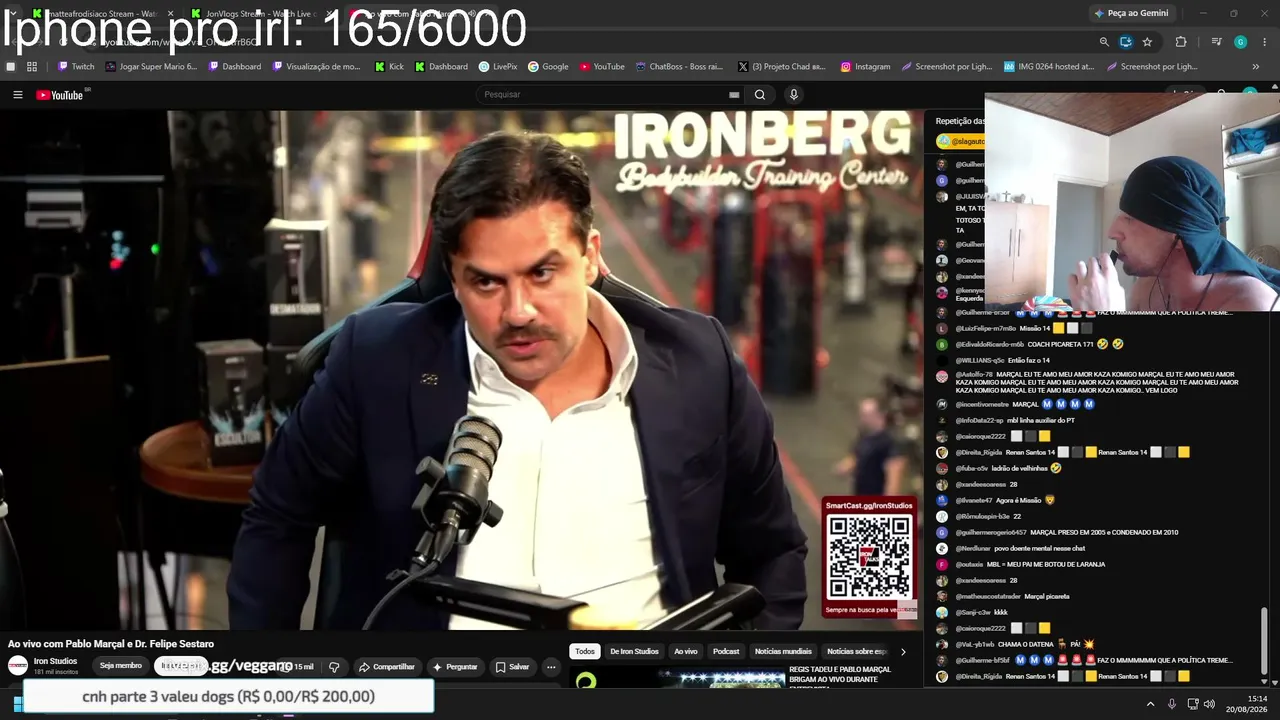Open the tab search dropdown in Chrome
Screen dimensions: 1280x720
12,13
